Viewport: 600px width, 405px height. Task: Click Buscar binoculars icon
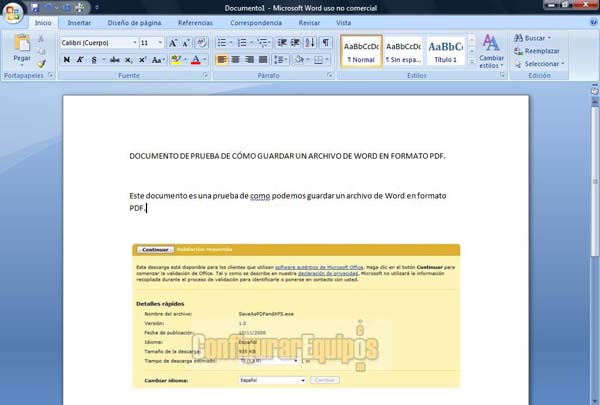[518, 38]
